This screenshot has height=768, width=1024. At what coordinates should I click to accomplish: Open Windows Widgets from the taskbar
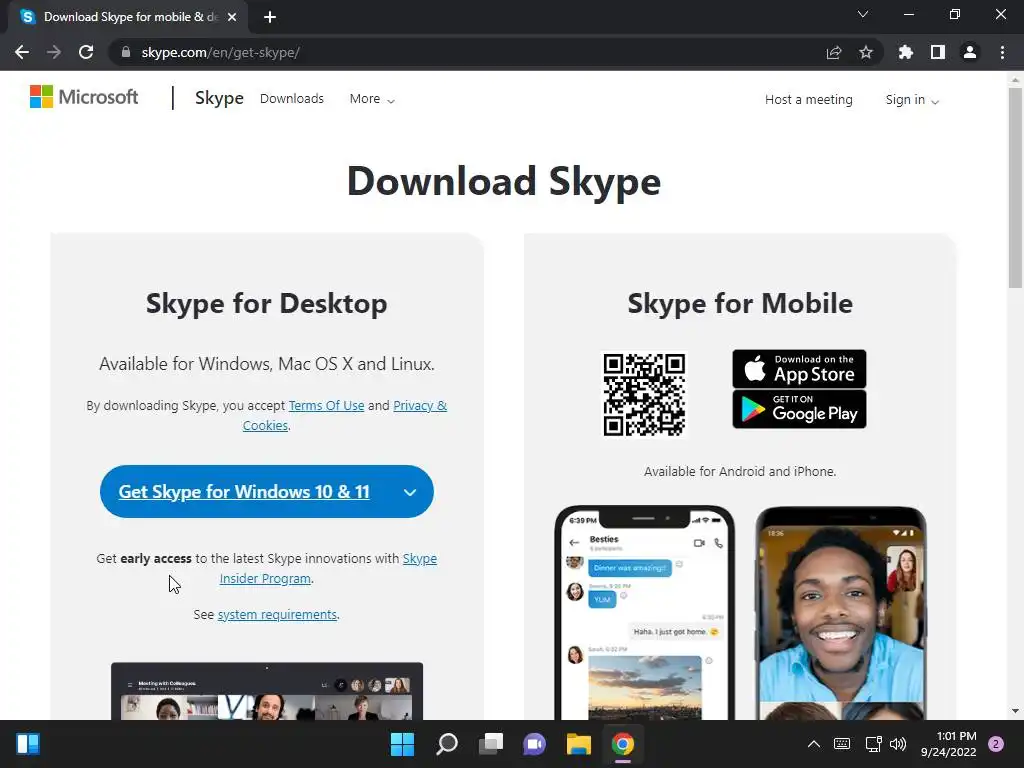28,744
